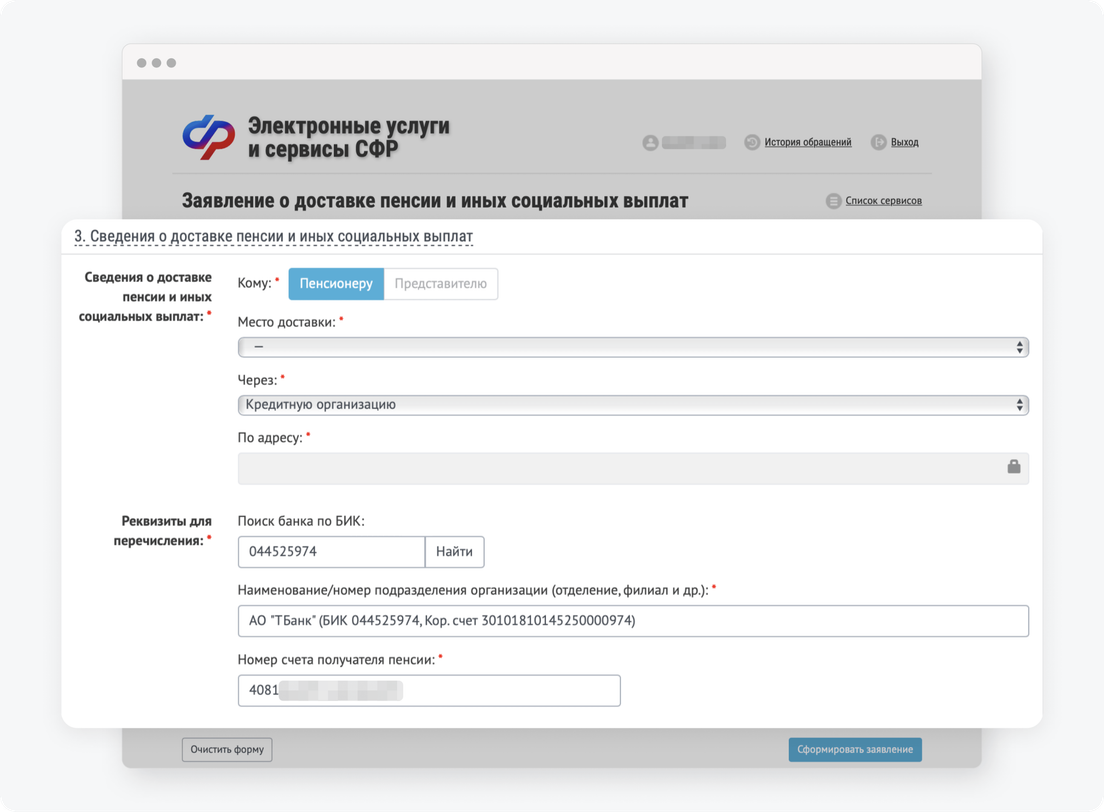Viewport: 1104px width, 812px height.
Task: Click the pension recipient account number field
Action: pyautogui.click(x=429, y=690)
